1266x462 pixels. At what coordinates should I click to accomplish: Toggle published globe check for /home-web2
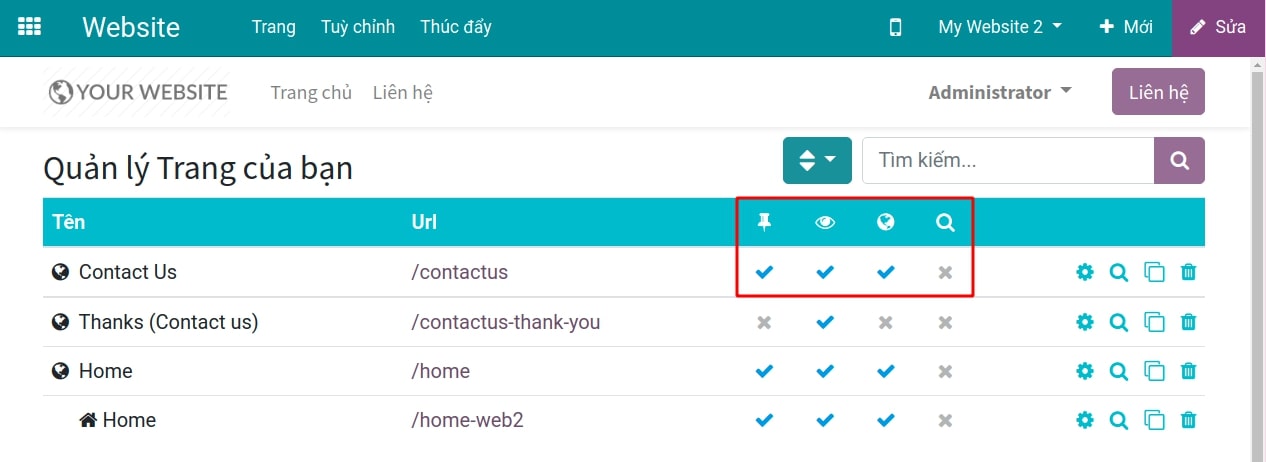(885, 420)
